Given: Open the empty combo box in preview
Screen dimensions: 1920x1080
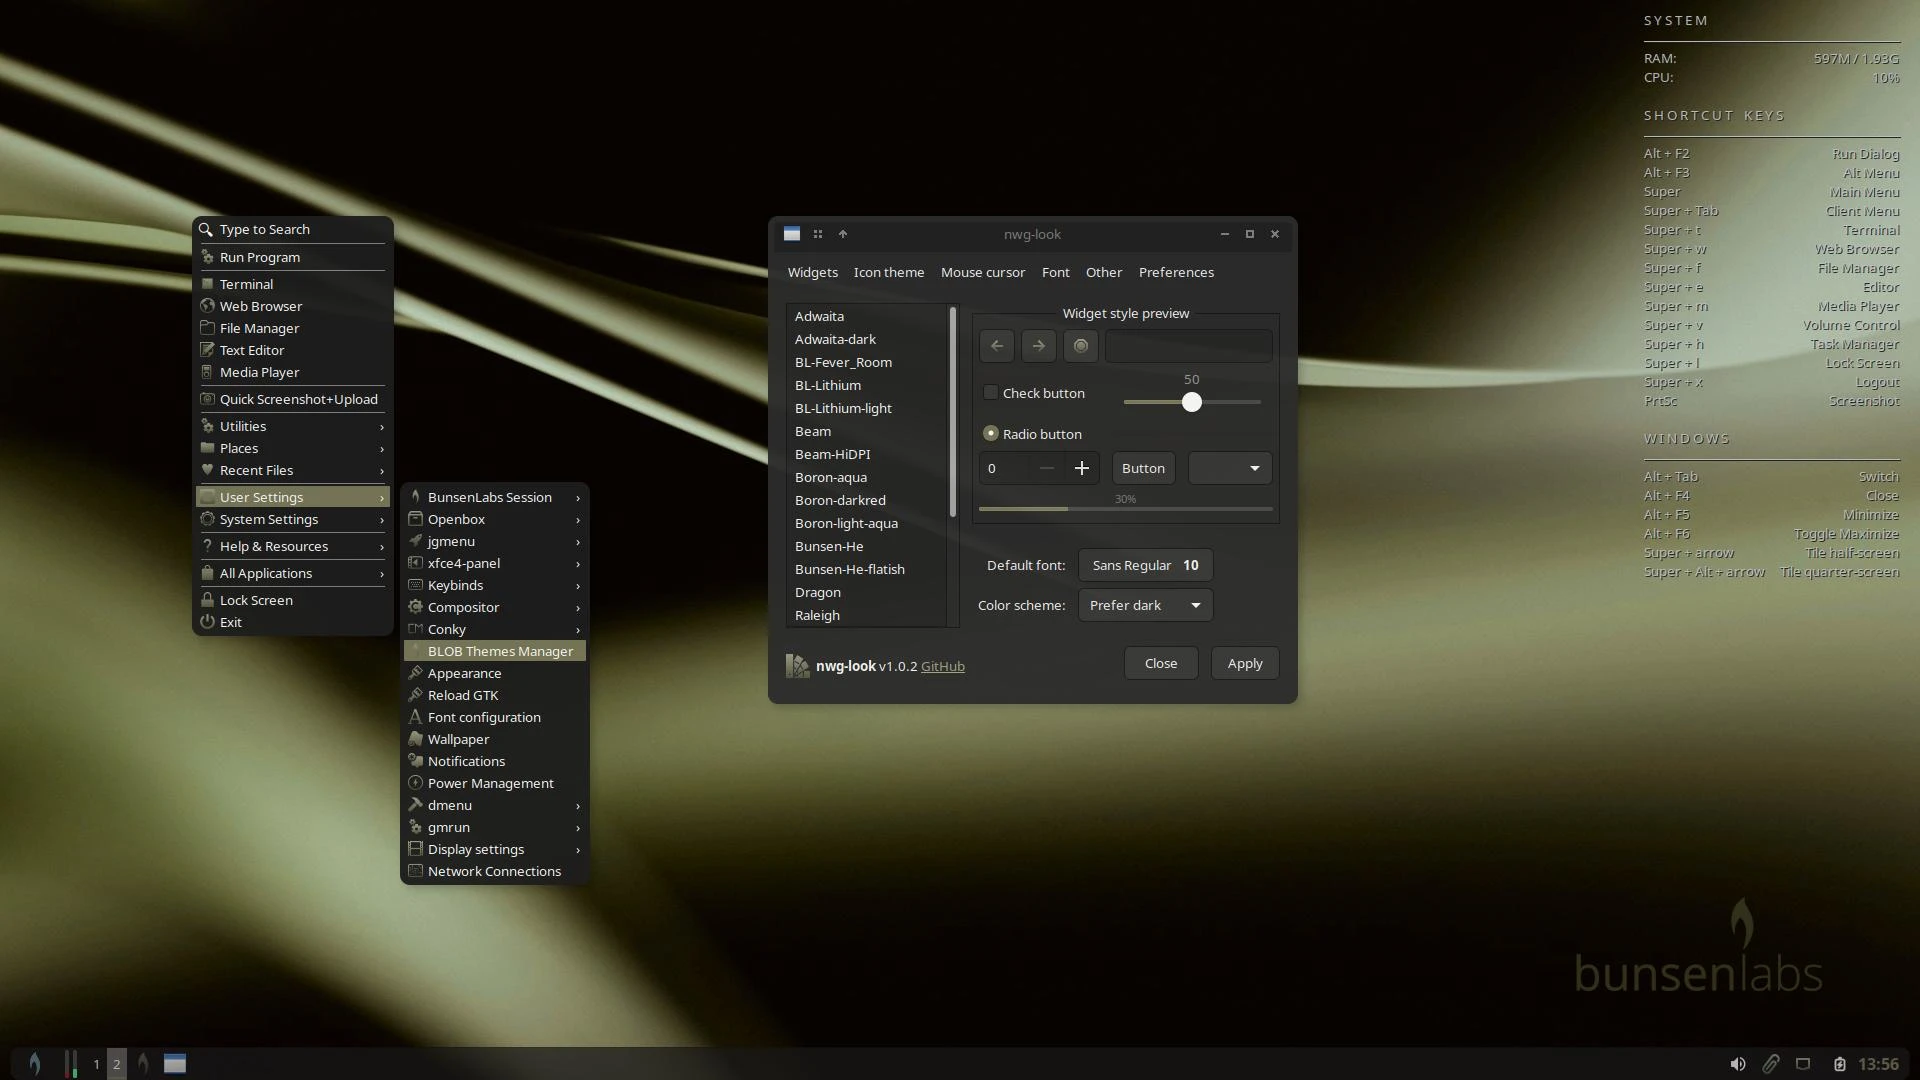Looking at the screenshot, I should (1230, 468).
